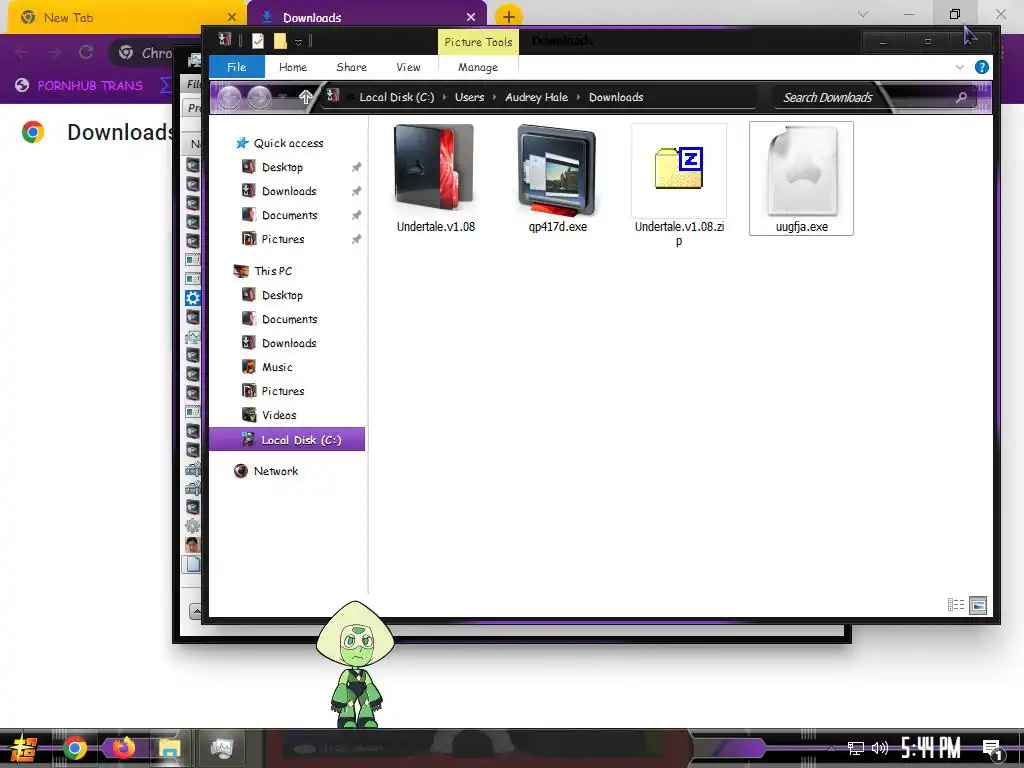This screenshot has height=768, width=1024.
Task: Click the Picture Tools contextual tab
Action: (x=478, y=42)
